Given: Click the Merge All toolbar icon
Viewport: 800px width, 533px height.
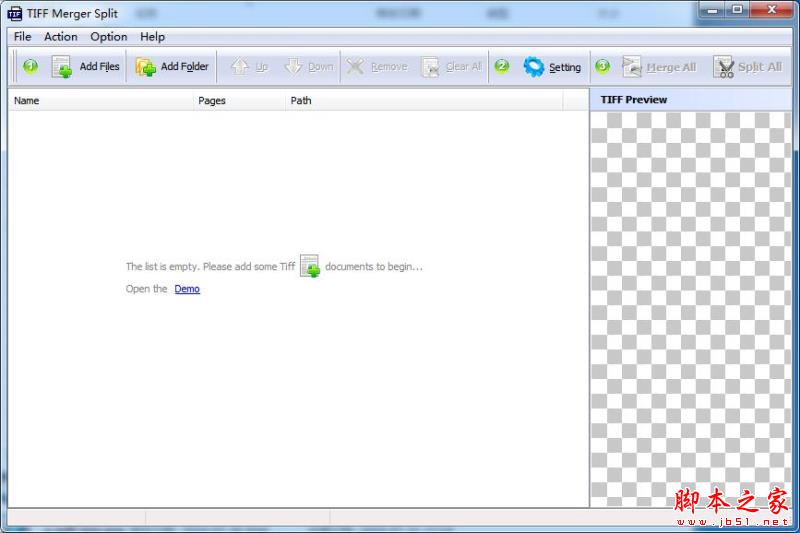Looking at the screenshot, I should (632, 67).
